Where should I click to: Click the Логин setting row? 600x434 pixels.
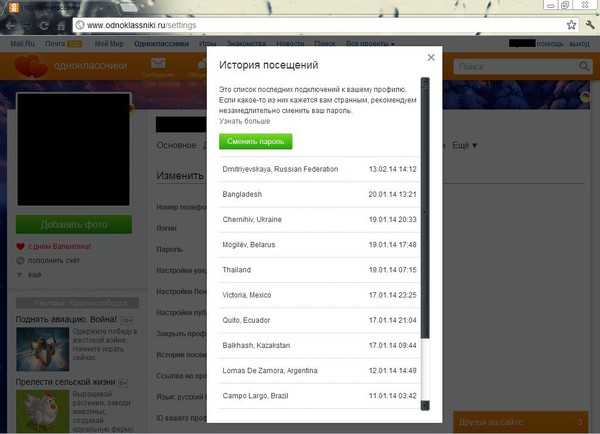(166, 228)
